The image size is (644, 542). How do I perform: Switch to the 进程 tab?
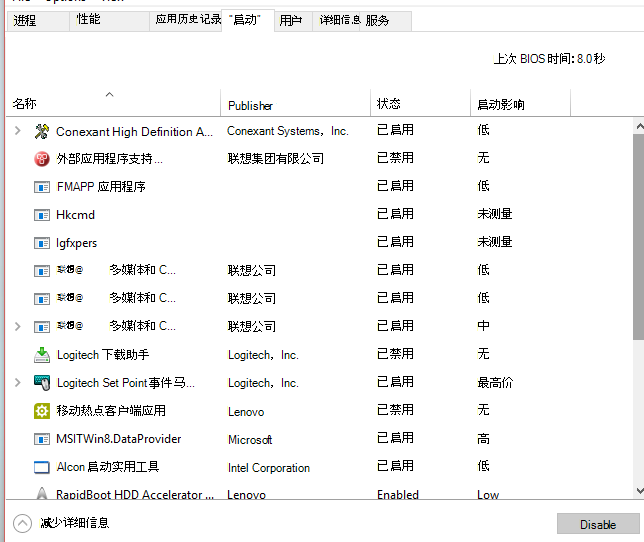click(x=38, y=21)
